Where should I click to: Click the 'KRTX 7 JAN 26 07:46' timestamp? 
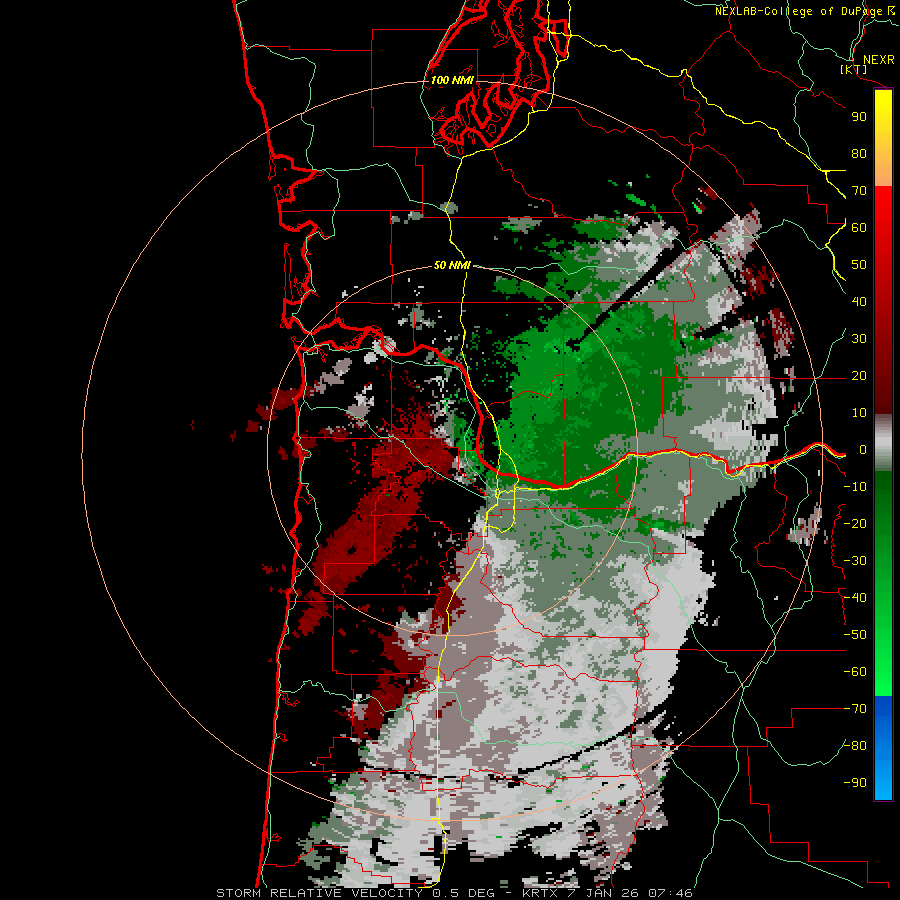[607, 893]
